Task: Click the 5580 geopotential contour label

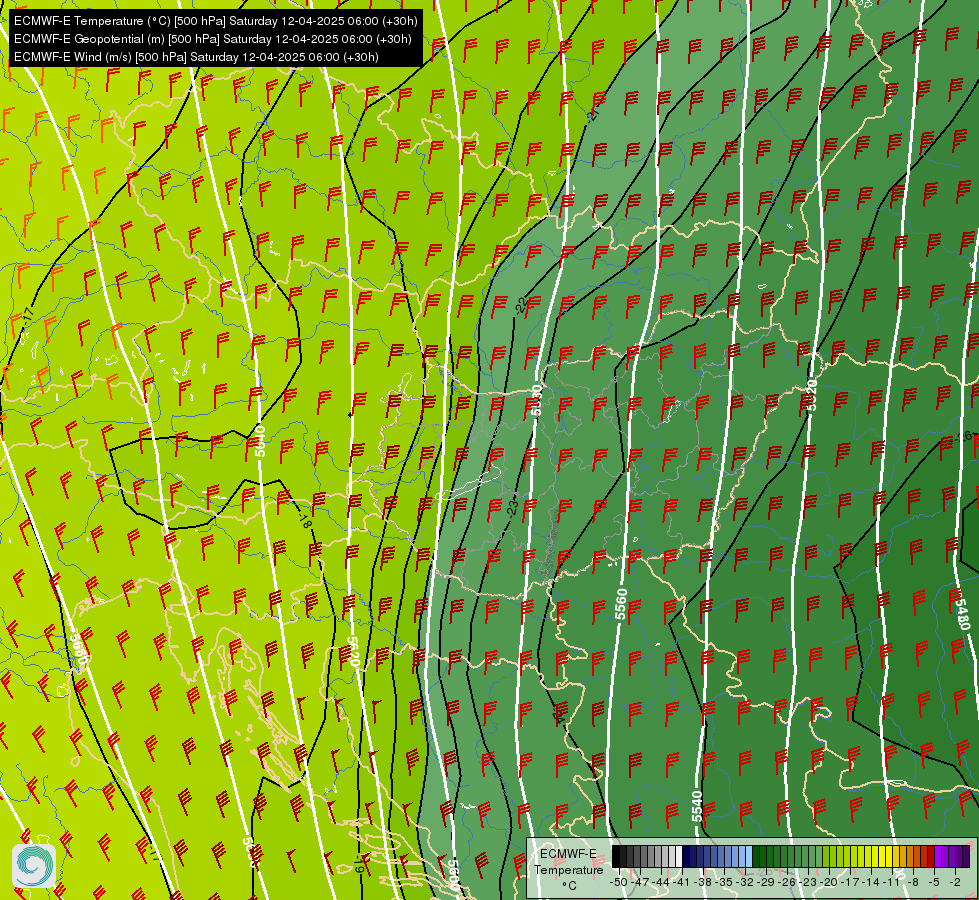Action: tap(536, 400)
